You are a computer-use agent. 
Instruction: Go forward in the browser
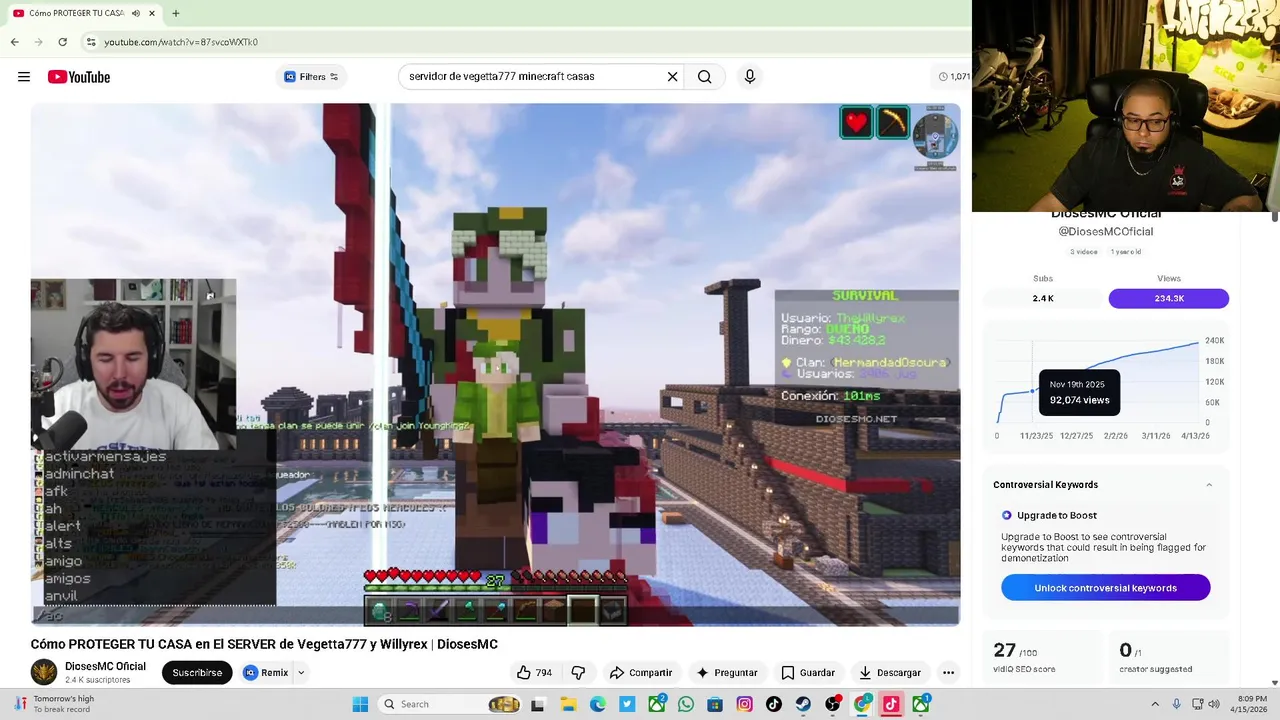coord(39,42)
